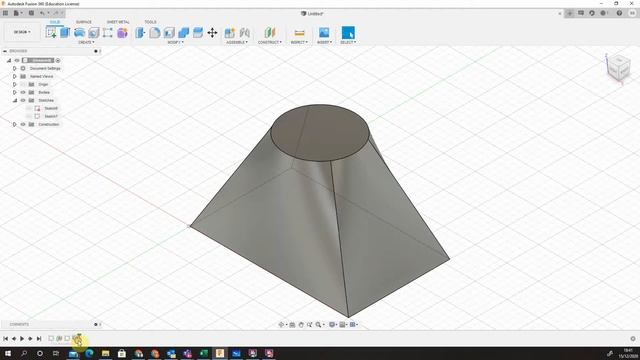Toggle visibility eye of Construction folder
This screenshot has height=360, width=640.
coord(23,124)
